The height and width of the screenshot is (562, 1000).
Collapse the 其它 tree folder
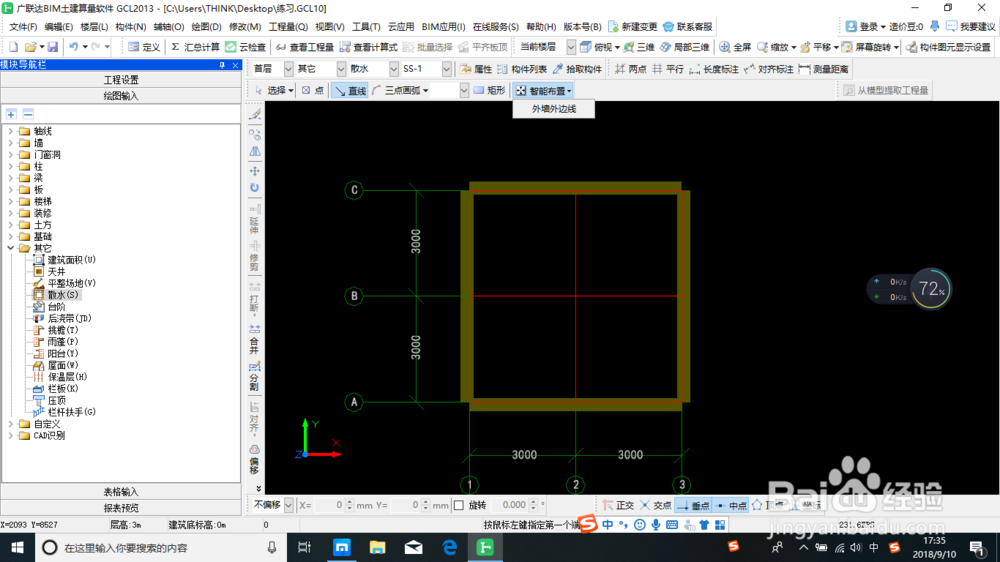10,248
